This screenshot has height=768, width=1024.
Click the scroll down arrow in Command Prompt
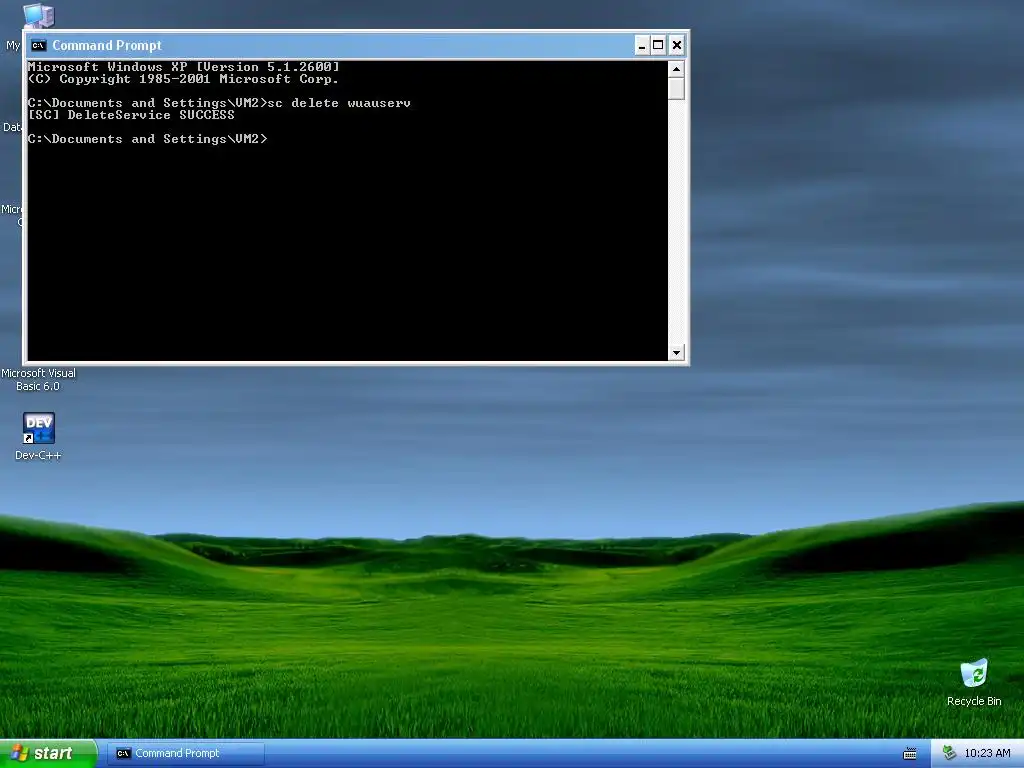676,353
